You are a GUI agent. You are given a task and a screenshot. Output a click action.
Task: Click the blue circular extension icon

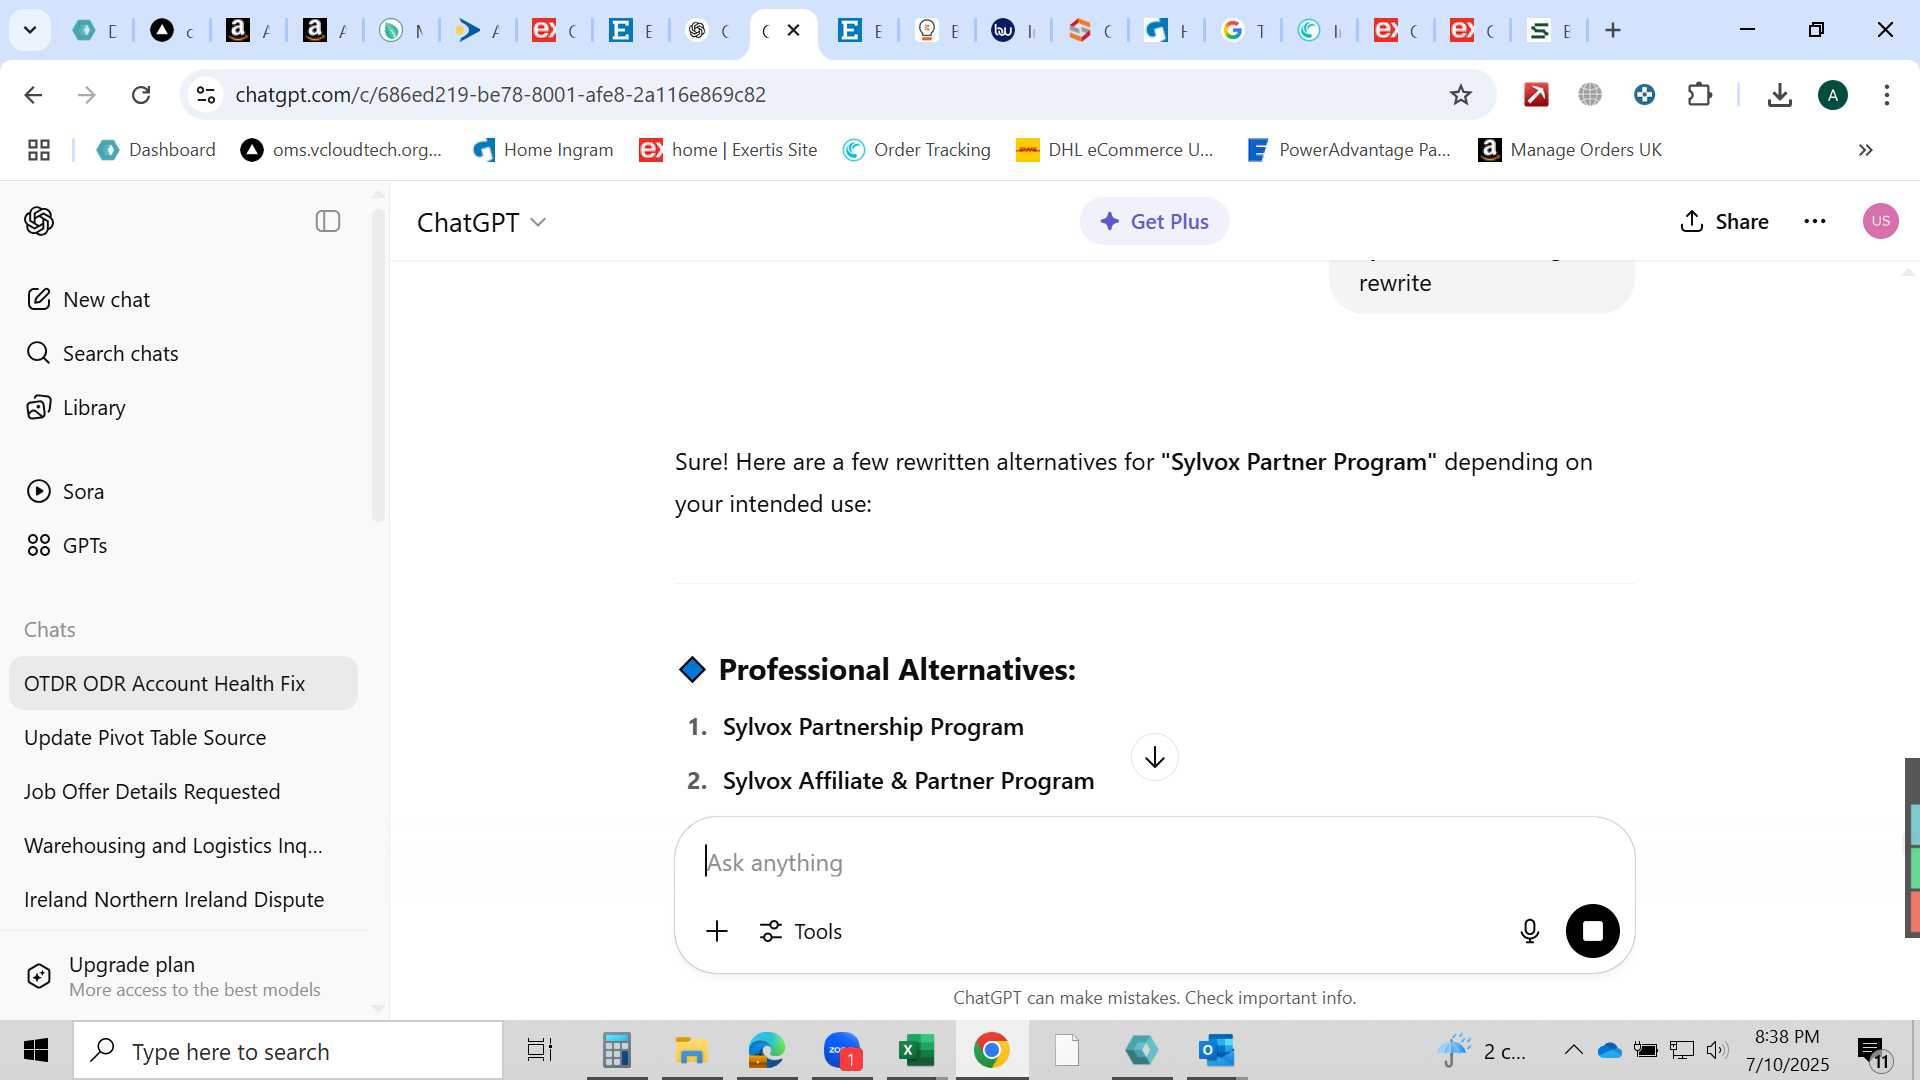click(1644, 94)
